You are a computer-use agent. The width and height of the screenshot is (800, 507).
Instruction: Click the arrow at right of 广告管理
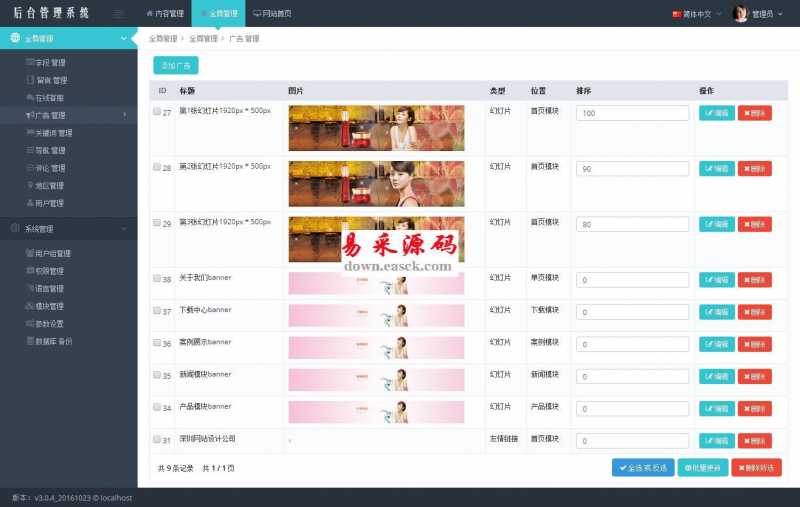[x=124, y=115]
